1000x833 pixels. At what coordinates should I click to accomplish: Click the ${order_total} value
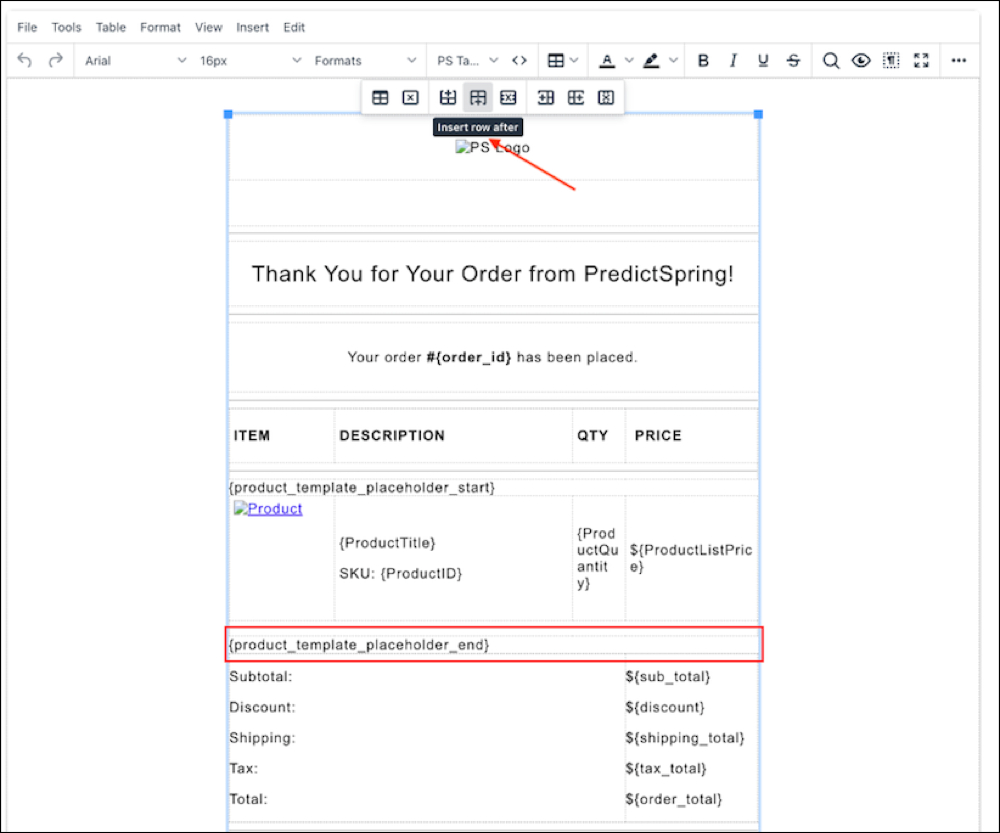click(x=673, y=799)
